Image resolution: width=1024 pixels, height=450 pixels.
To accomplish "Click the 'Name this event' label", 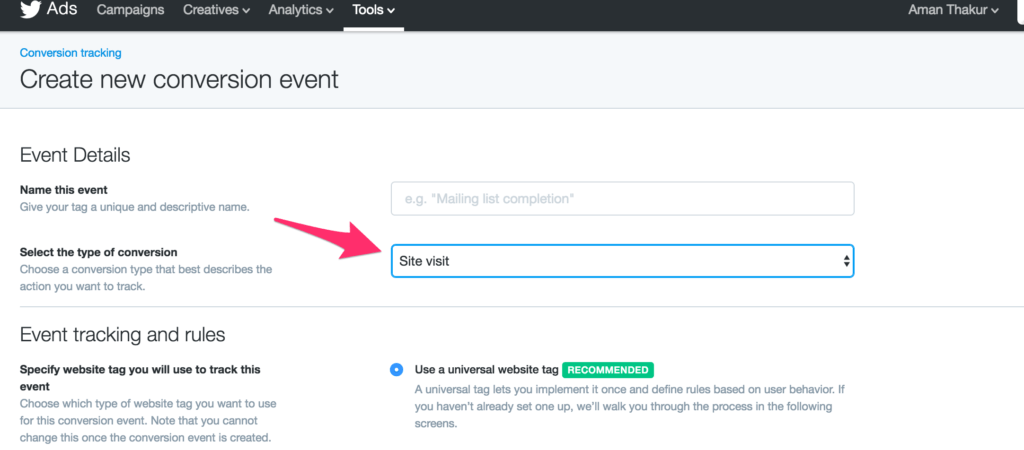I will tap(64, 190).
